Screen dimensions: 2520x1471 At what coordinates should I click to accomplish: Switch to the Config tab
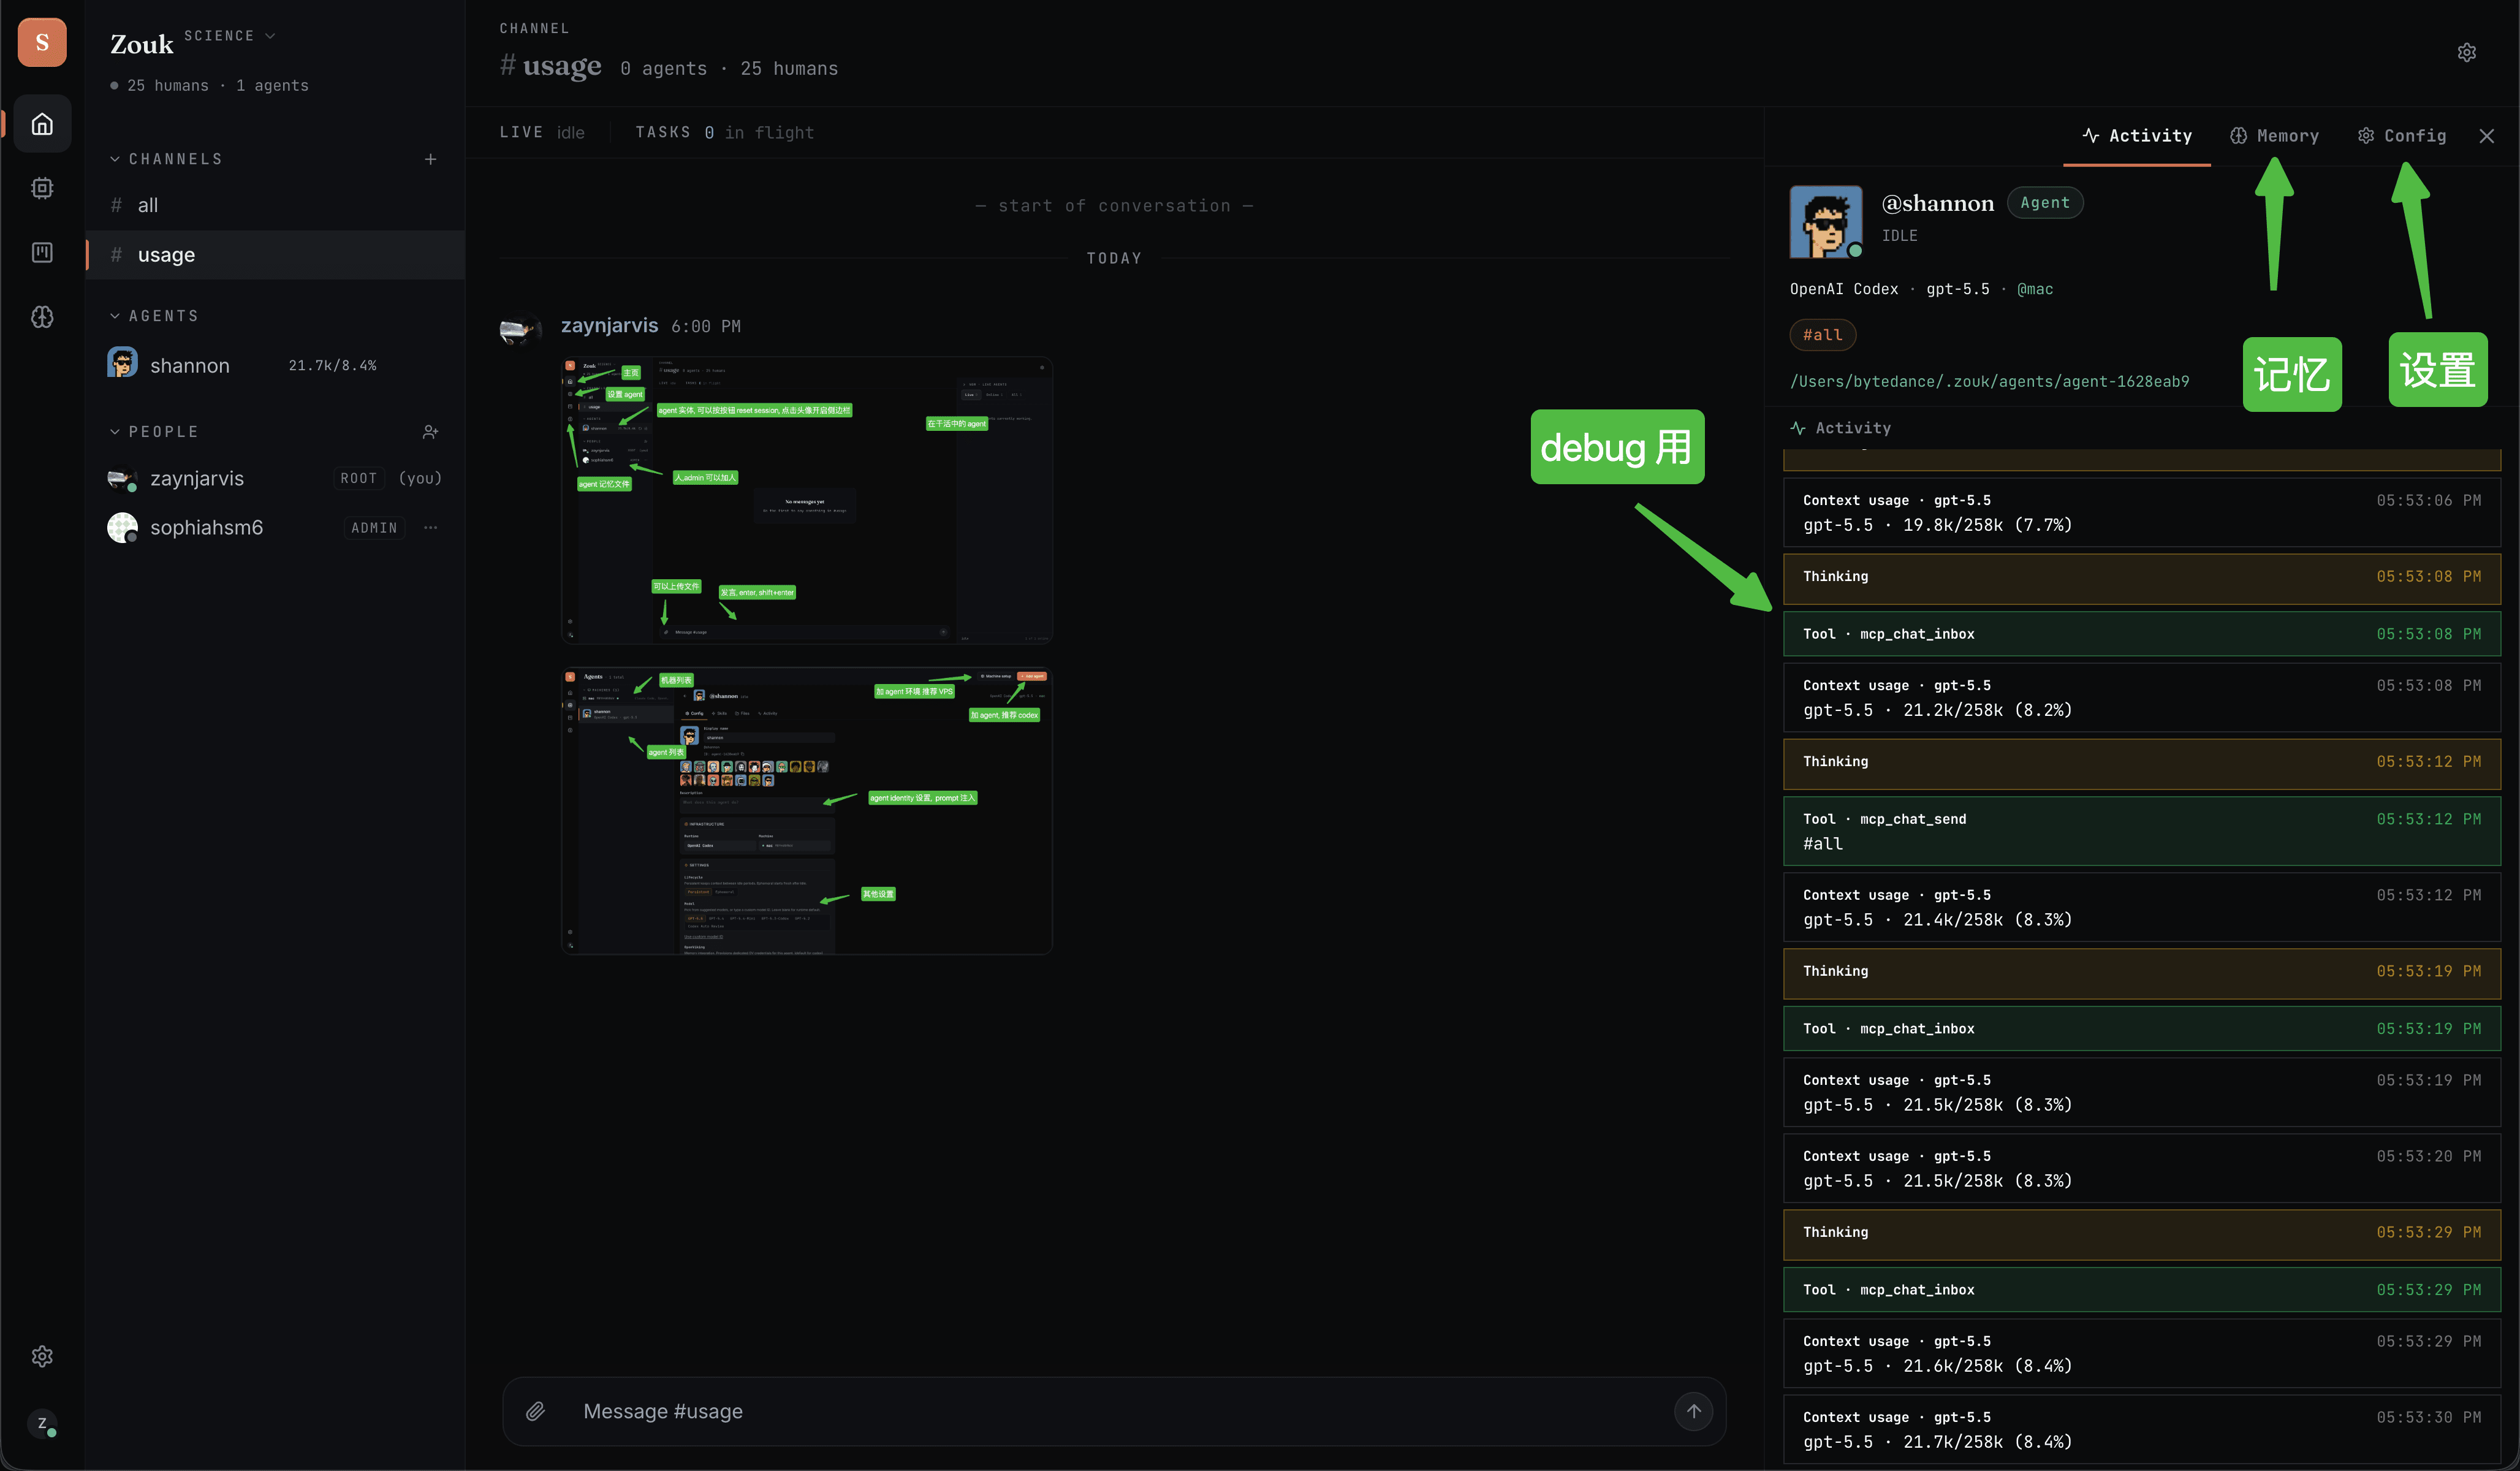tap(2402, 136)
